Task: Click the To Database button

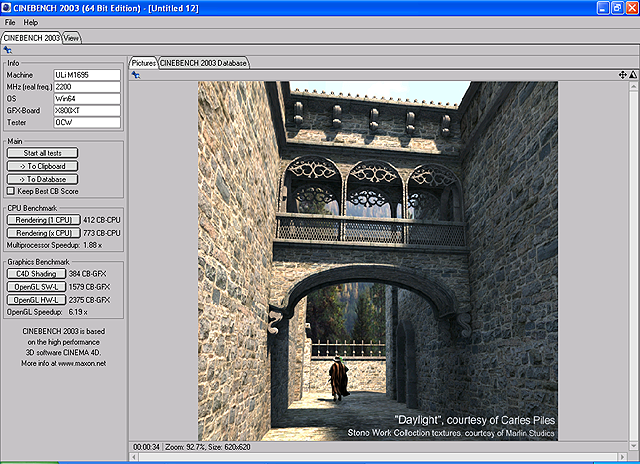Action: [42, 179]
